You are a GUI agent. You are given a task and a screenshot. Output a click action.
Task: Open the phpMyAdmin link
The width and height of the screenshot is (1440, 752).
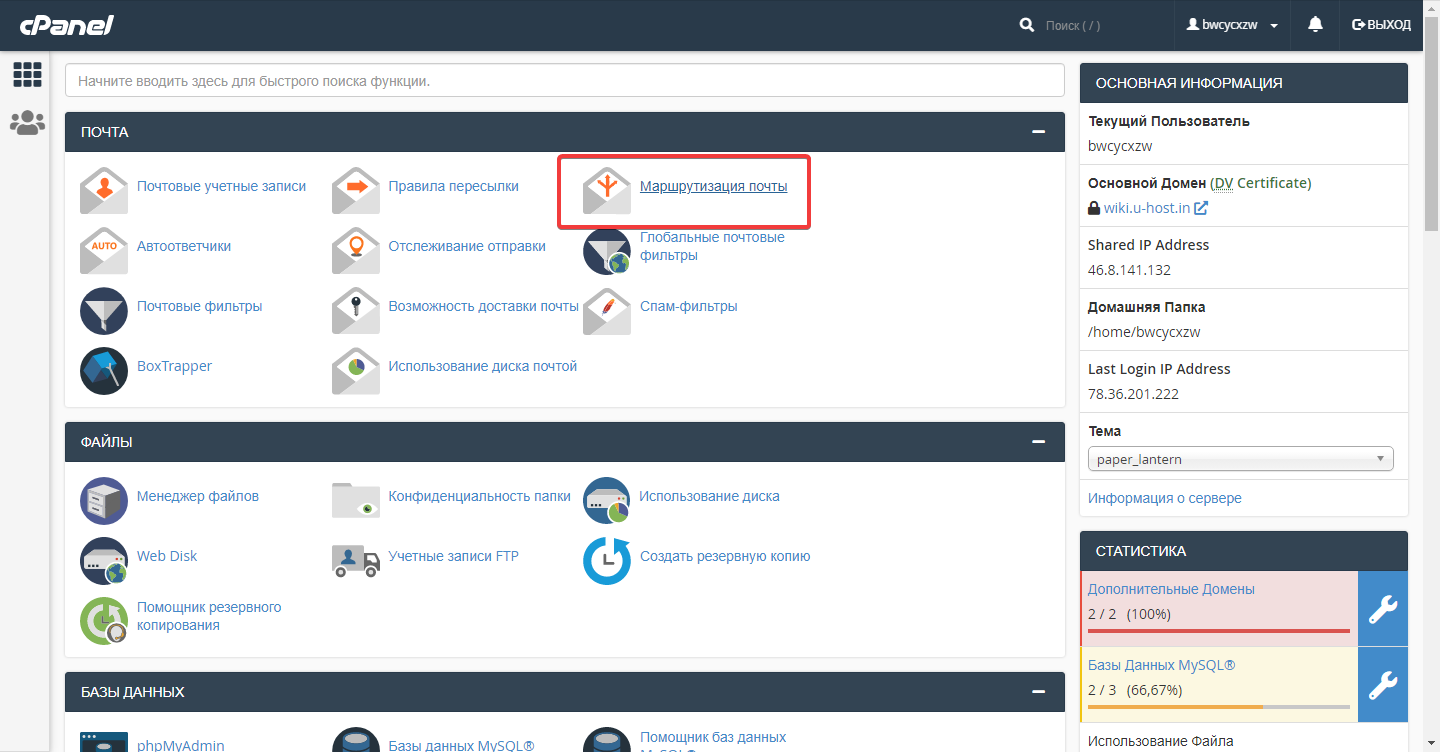pos(180,745)
